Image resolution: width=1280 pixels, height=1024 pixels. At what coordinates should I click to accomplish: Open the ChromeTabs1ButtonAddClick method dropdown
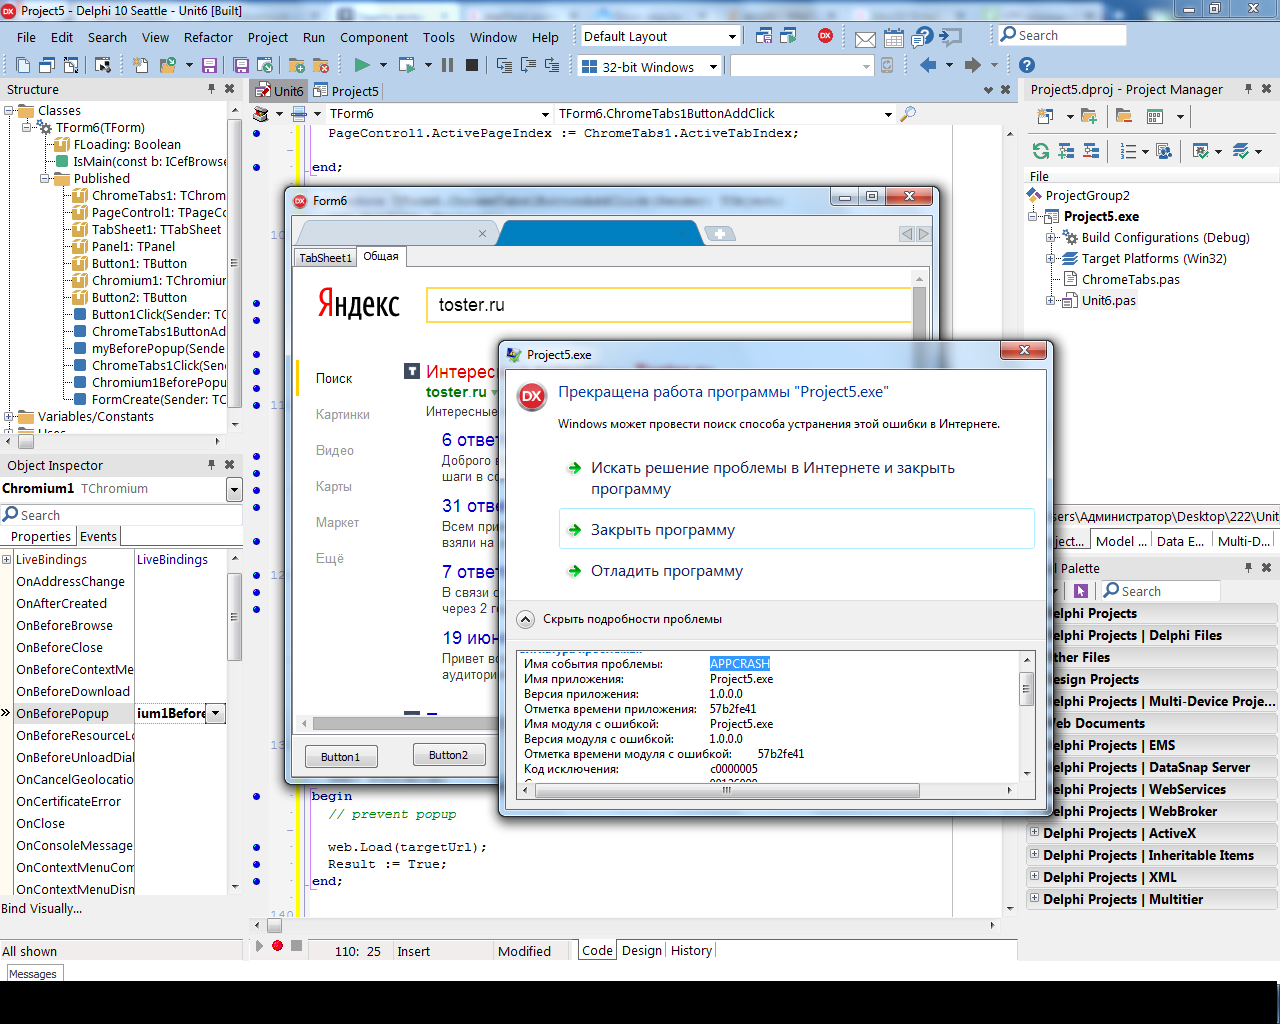click(x=888, y=114)
